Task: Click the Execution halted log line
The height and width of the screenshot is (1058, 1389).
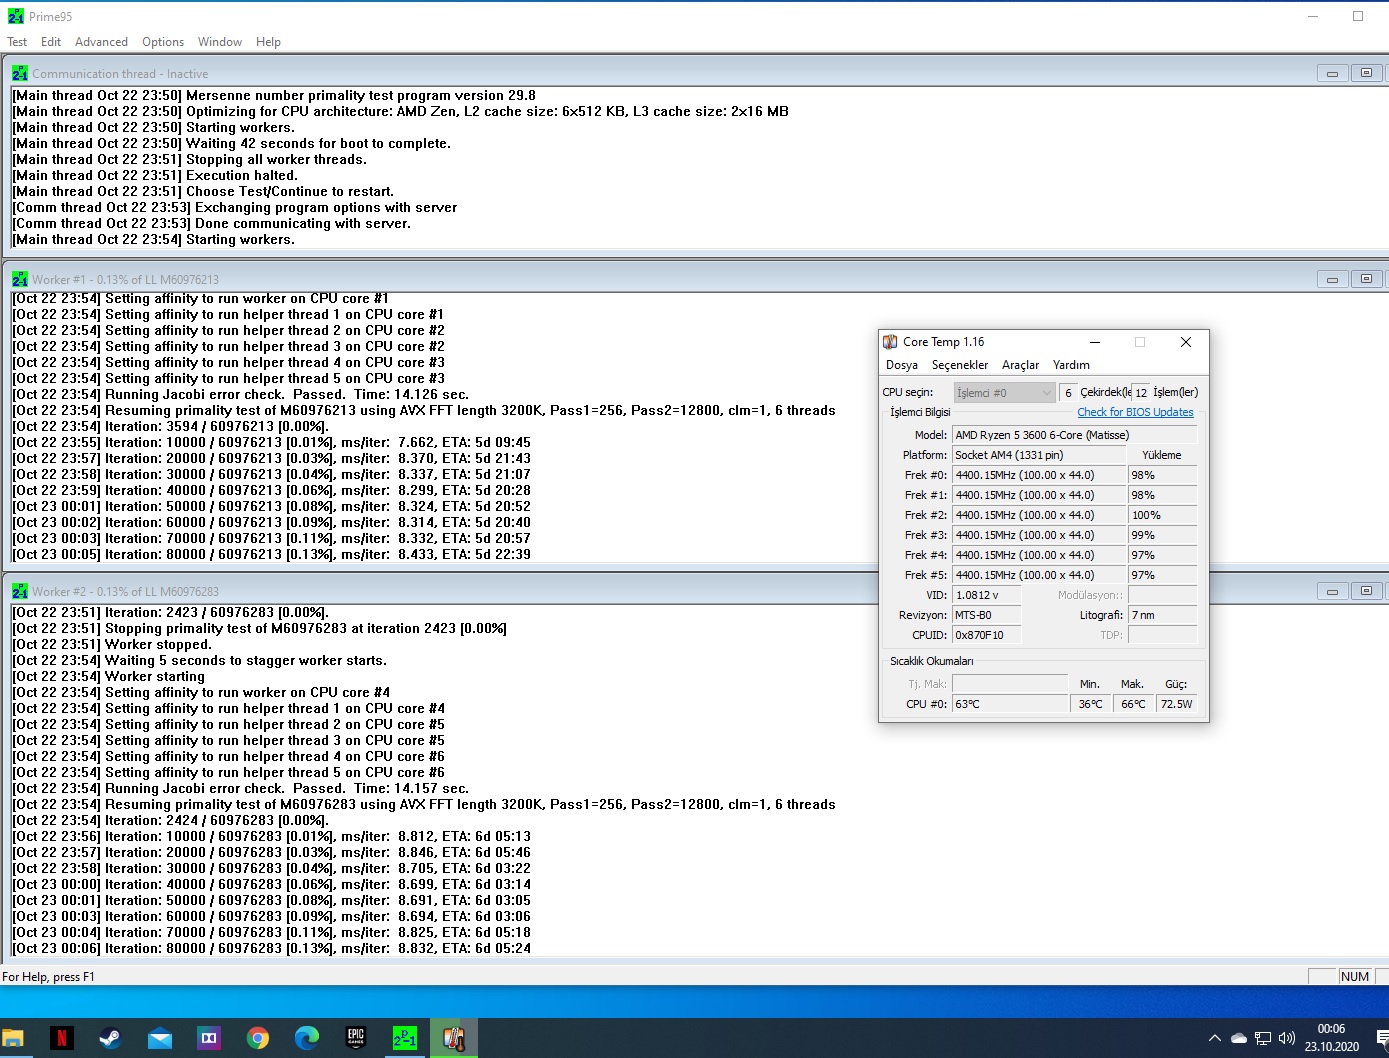Action: click(155, 175)
